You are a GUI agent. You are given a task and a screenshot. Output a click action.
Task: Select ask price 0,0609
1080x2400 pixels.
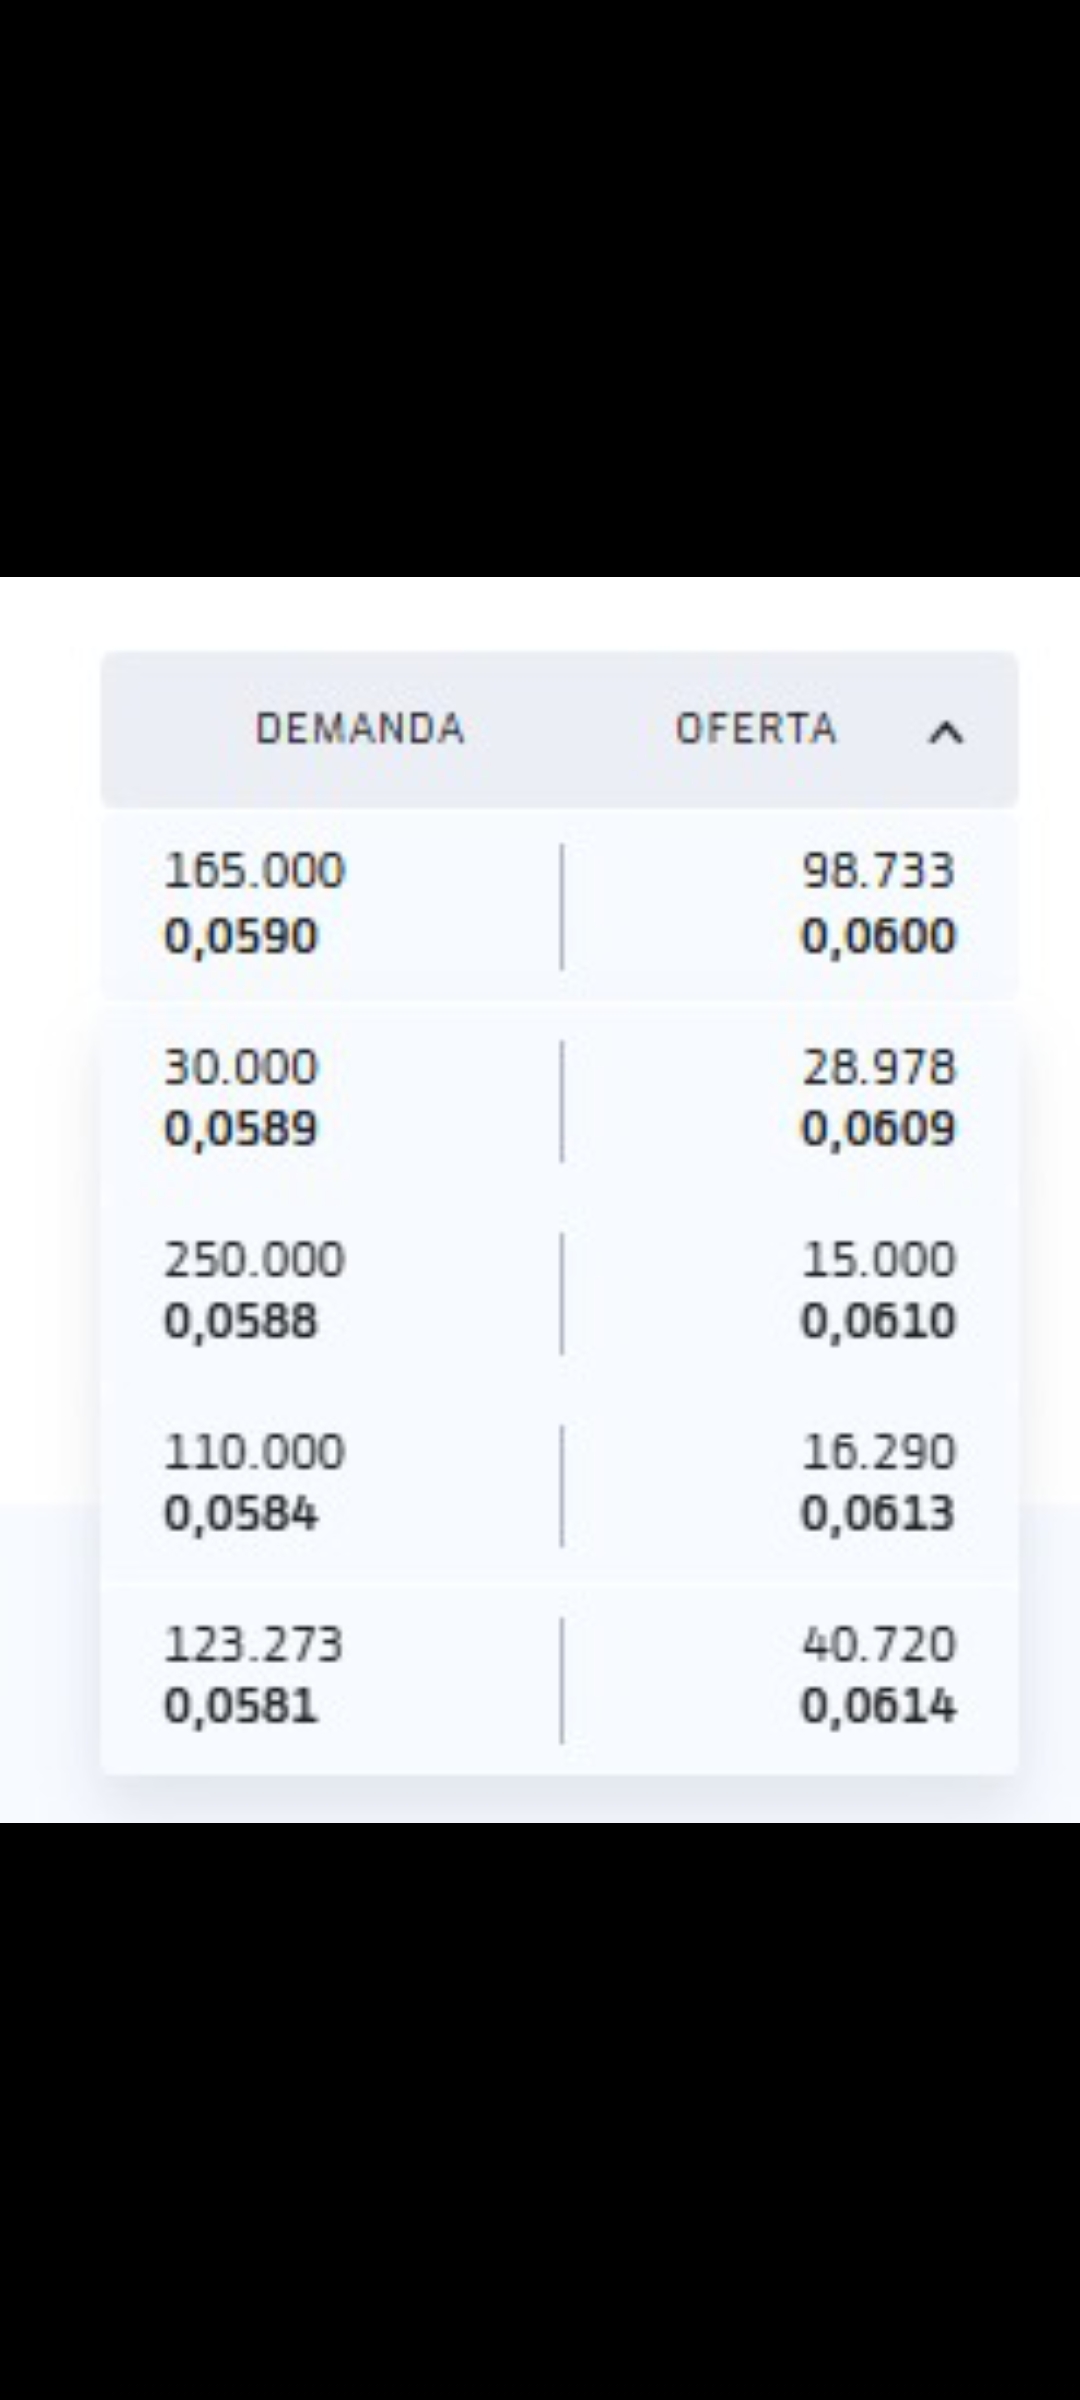pos(879,1129)
